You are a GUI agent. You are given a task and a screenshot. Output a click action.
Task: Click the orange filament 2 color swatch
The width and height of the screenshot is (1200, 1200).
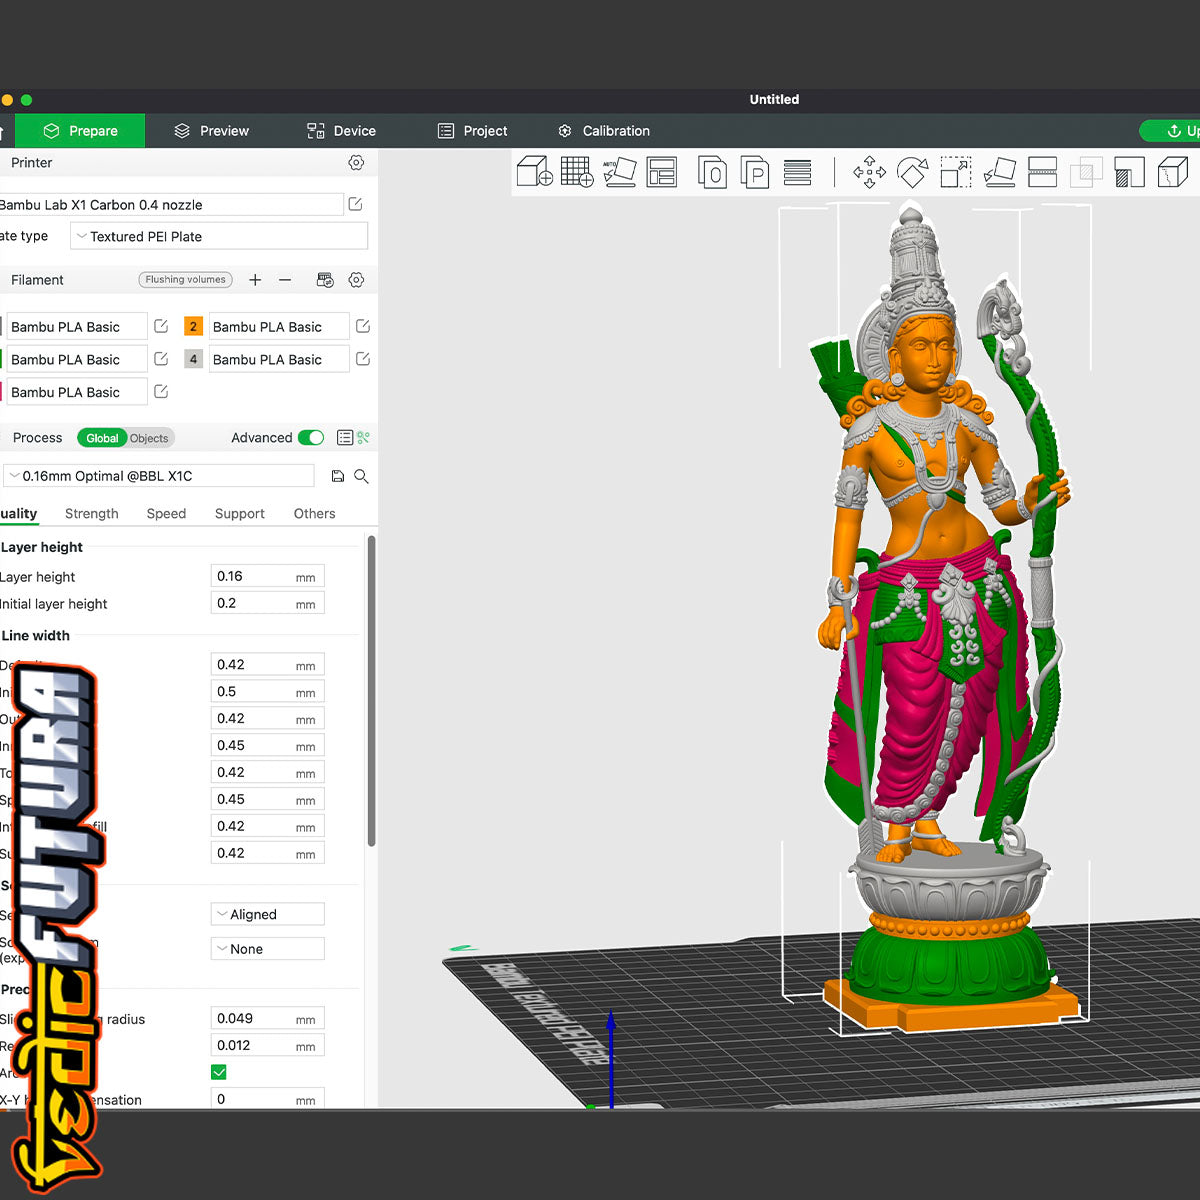click(x=193, y=327)
